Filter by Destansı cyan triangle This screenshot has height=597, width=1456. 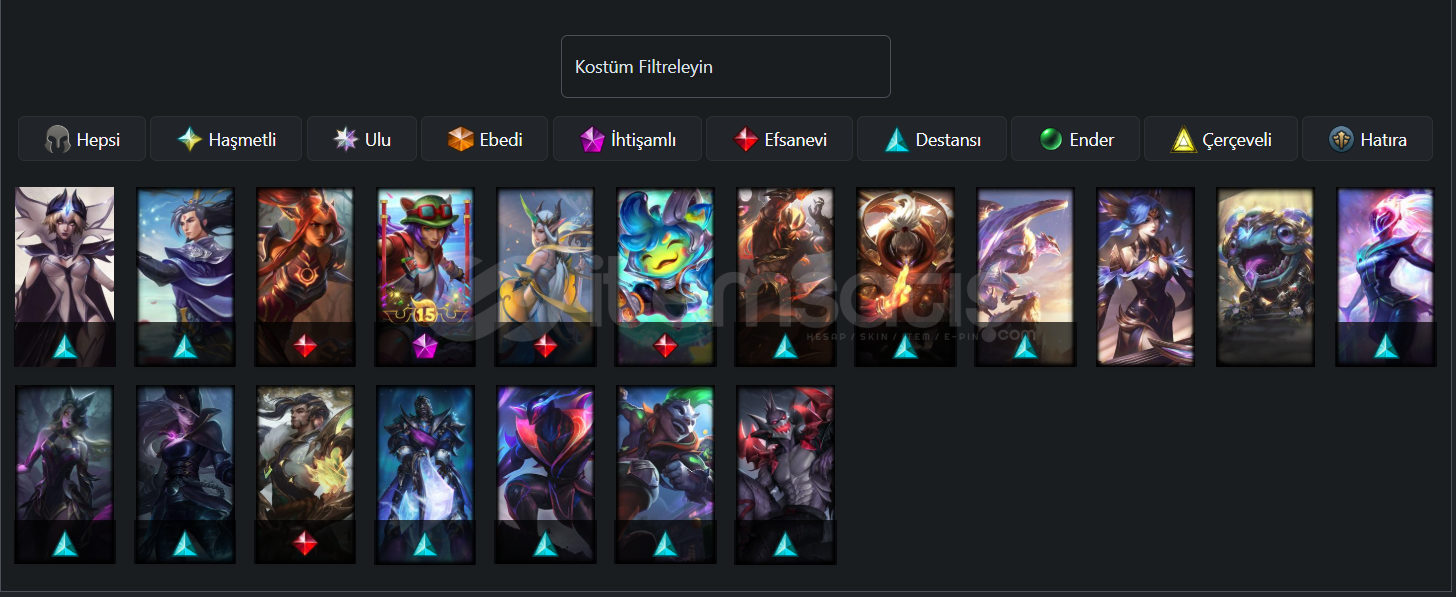point(931,139)
